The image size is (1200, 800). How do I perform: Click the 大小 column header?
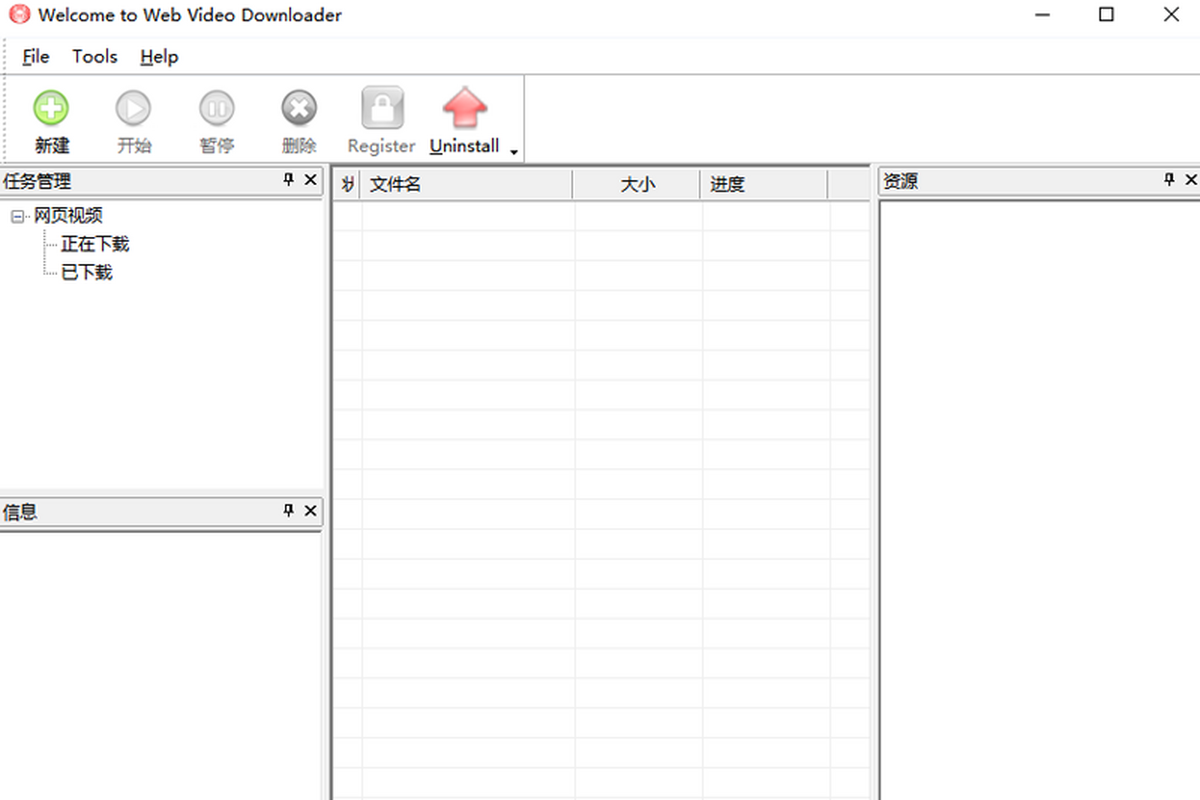click(x=637, y=184)
